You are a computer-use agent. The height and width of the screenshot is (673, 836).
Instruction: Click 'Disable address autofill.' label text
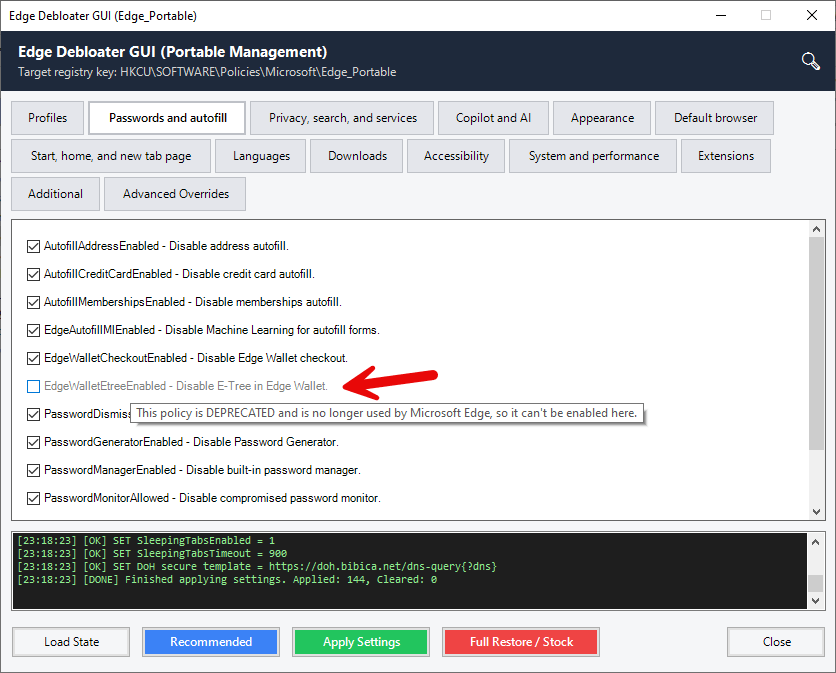coord(229,246)
